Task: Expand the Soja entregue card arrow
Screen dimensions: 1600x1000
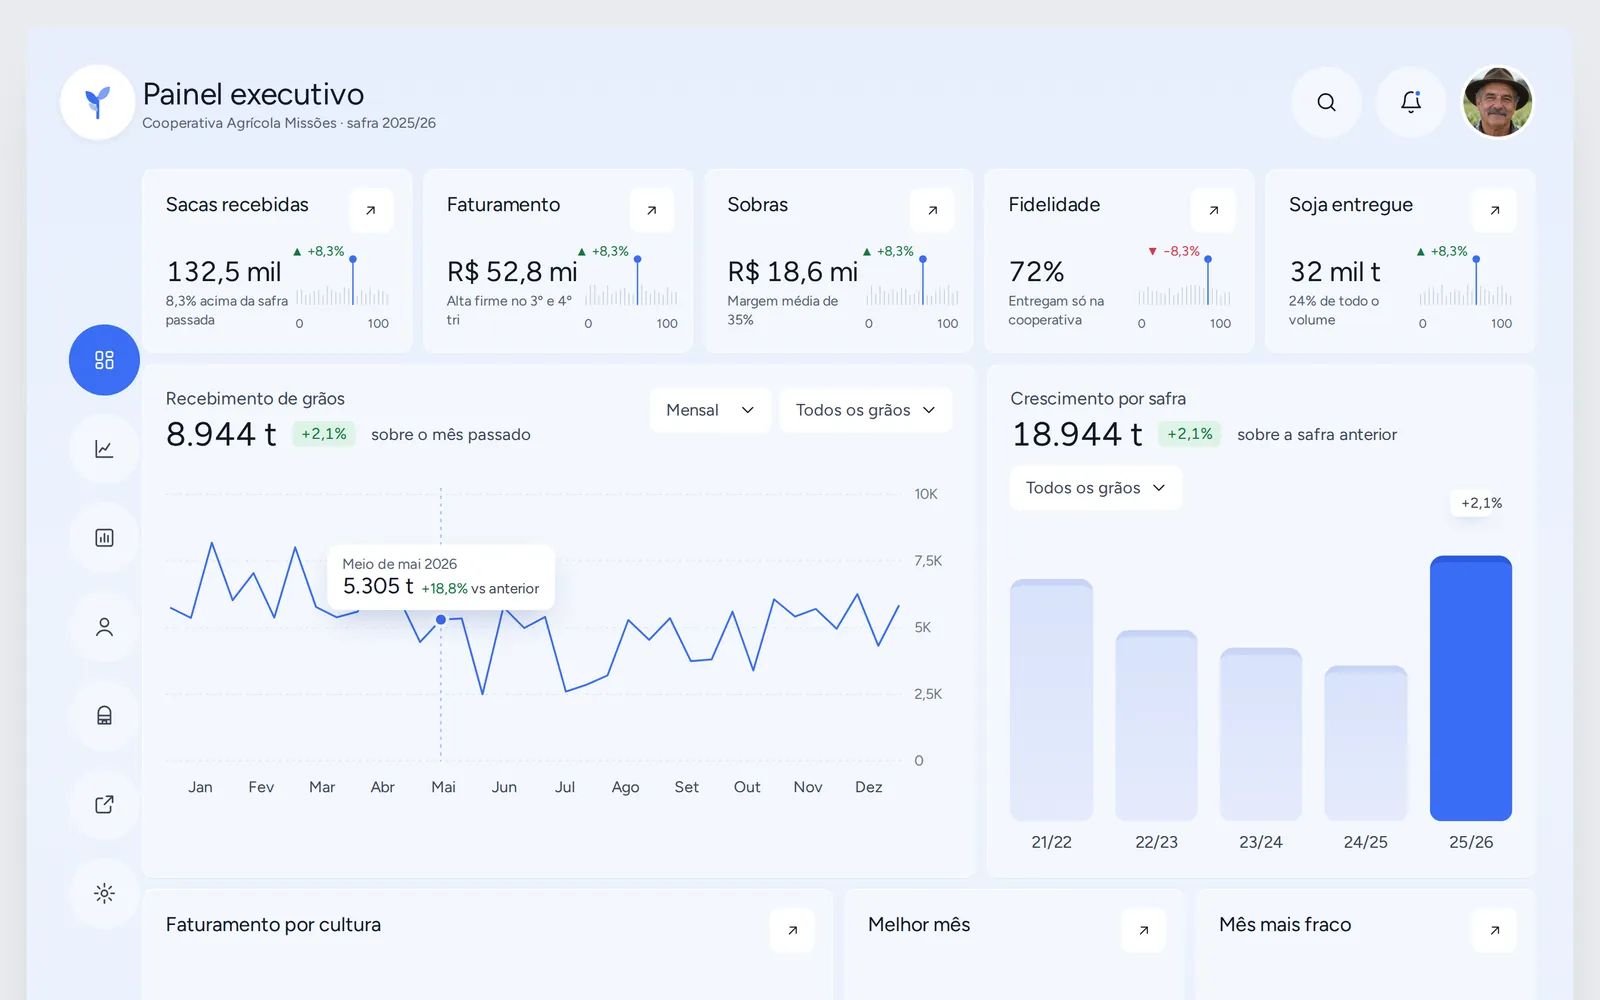Action: (x=1494, y=210)
